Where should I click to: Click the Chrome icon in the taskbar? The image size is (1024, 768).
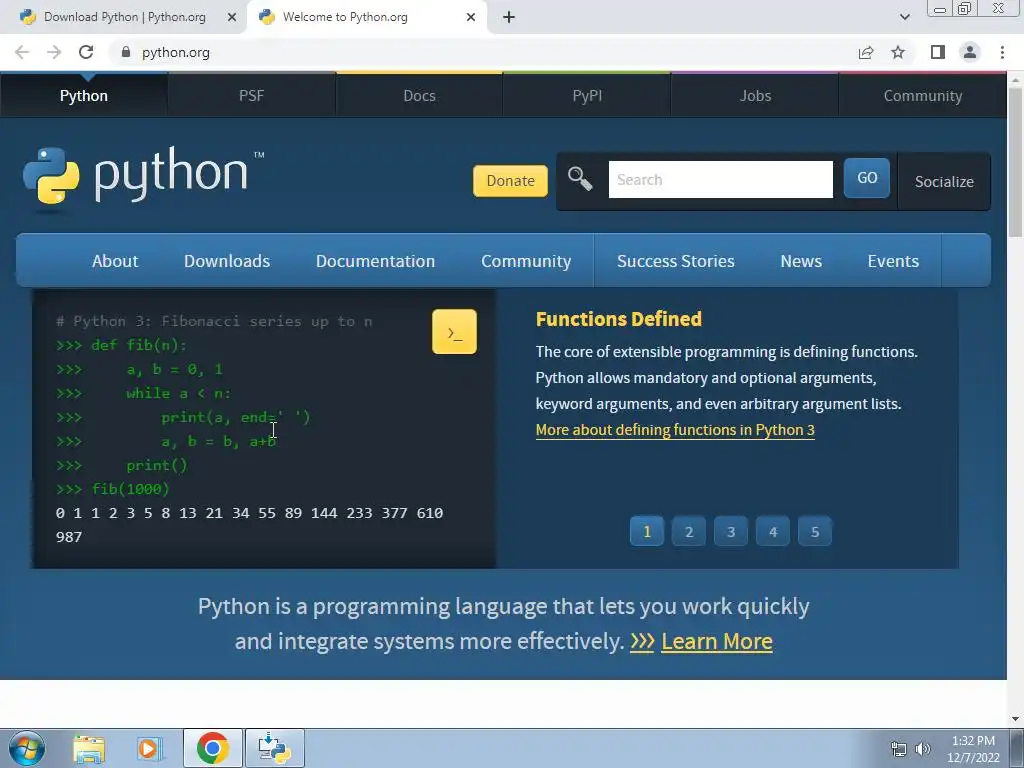(x=212, y=748)
